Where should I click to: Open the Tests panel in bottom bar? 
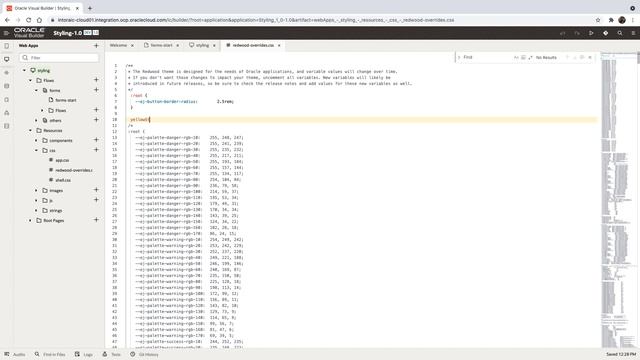[111, 354]
